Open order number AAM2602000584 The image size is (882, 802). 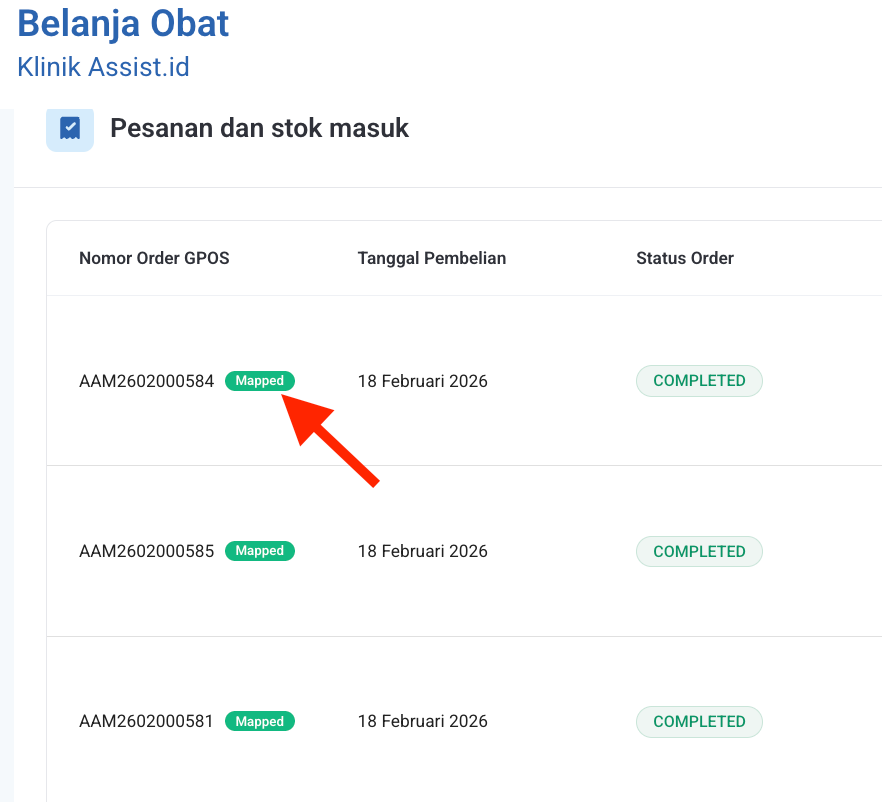click(x=146, y=381)
